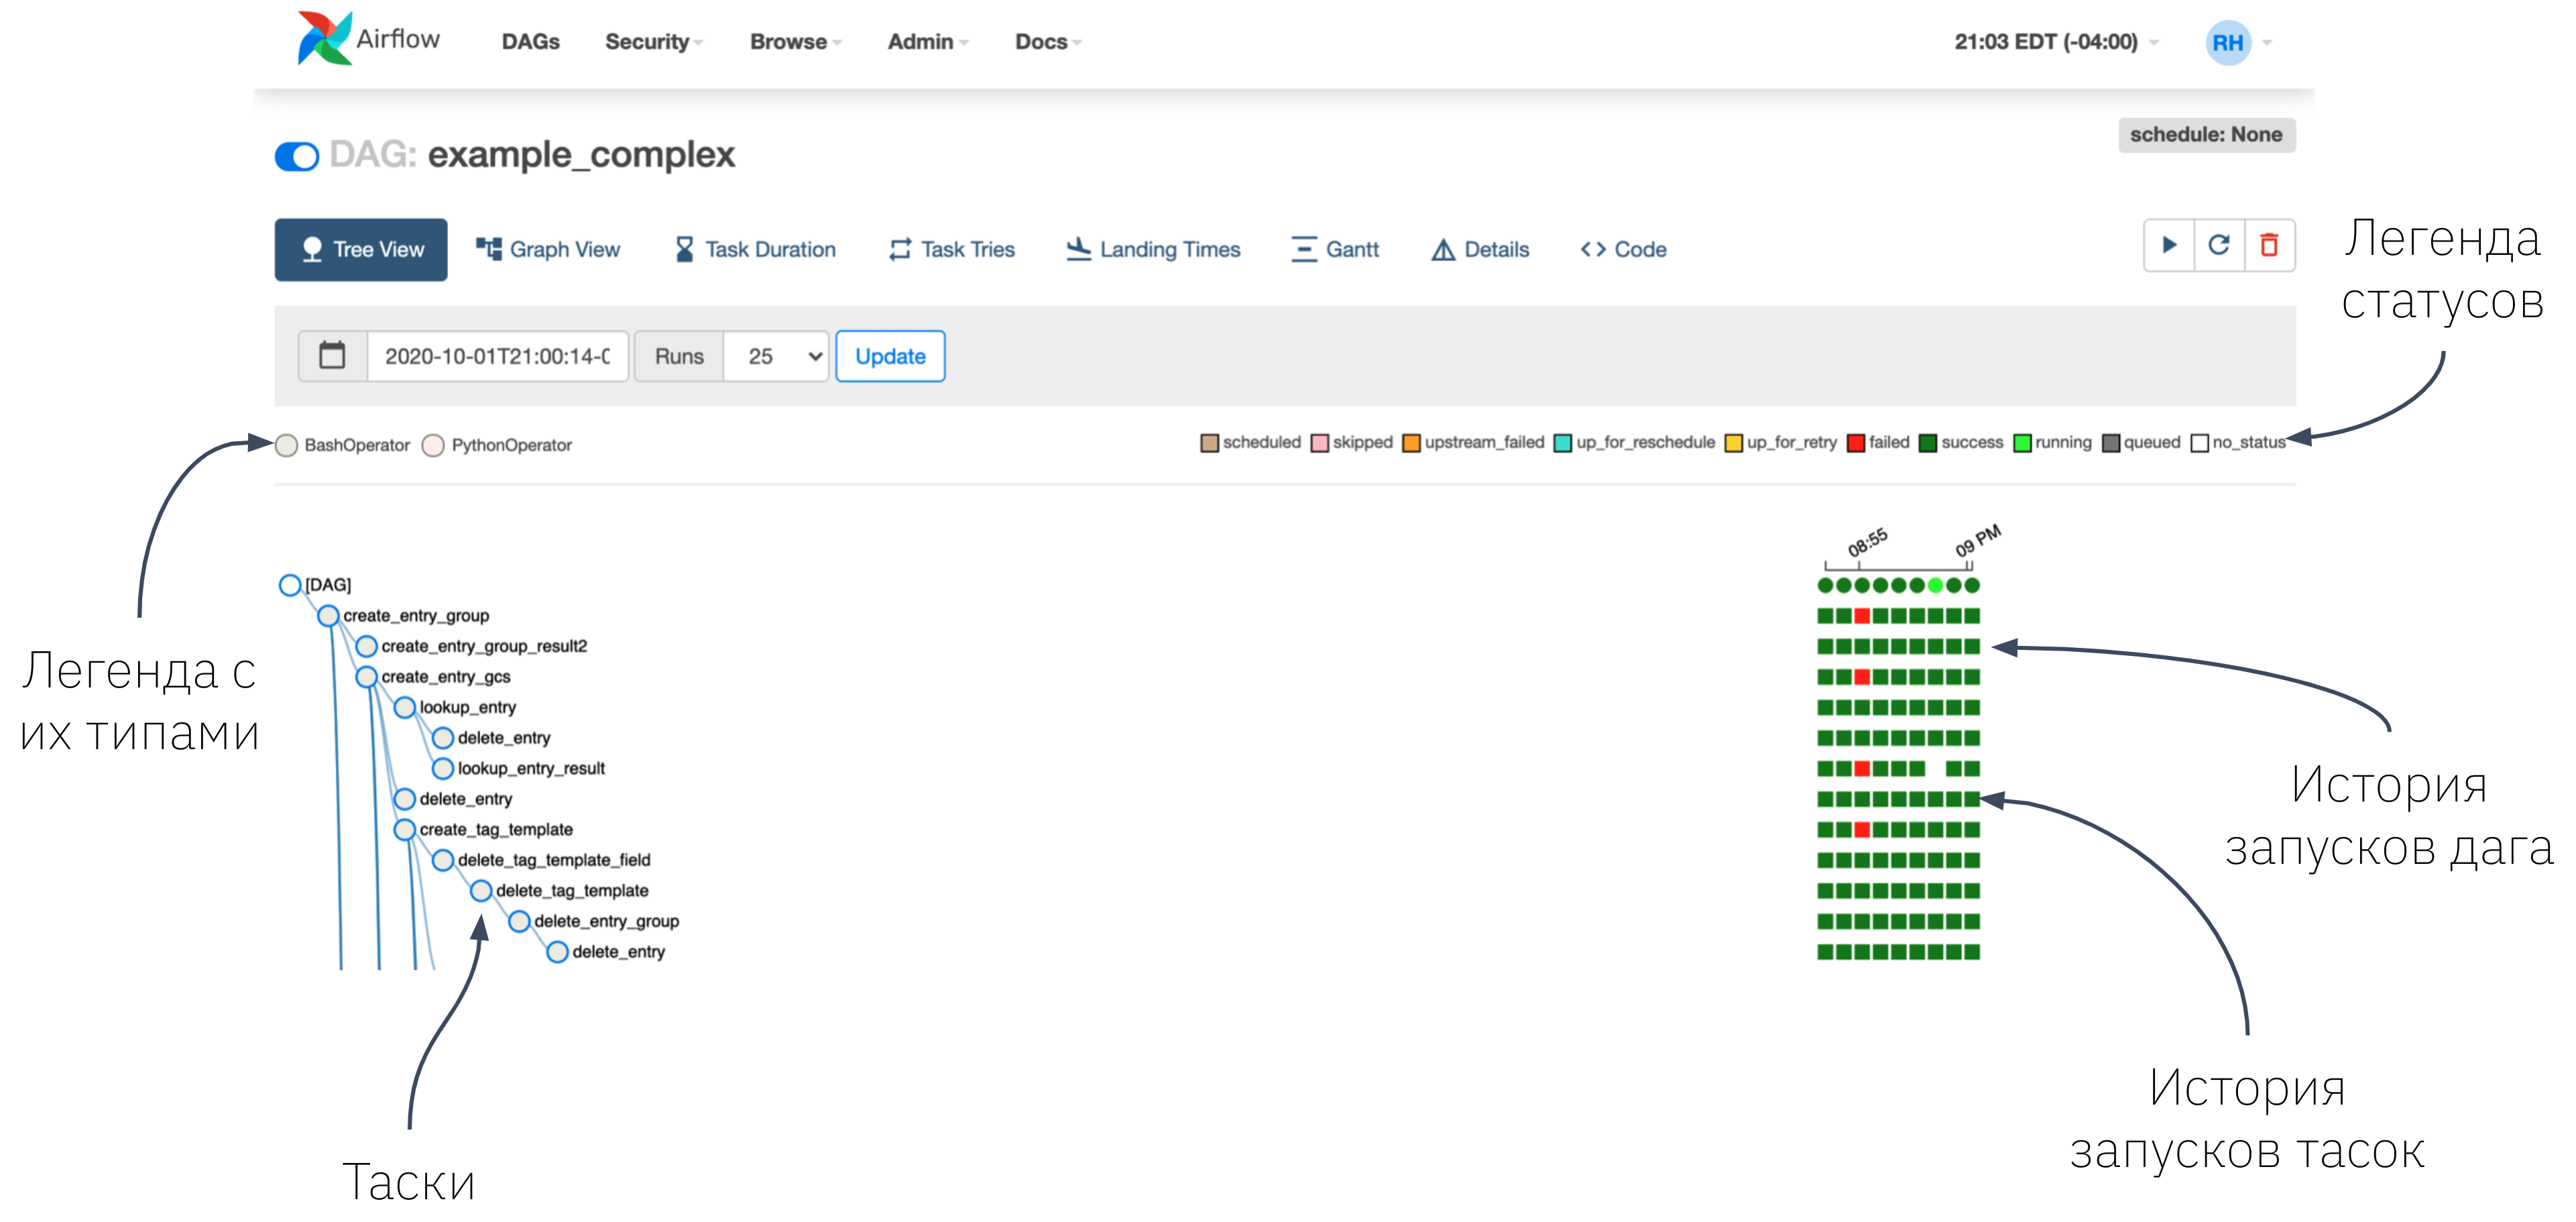Select the lookup_entry_result task node
Viewport: 2576px width, 1222px height.
[443, 769]
